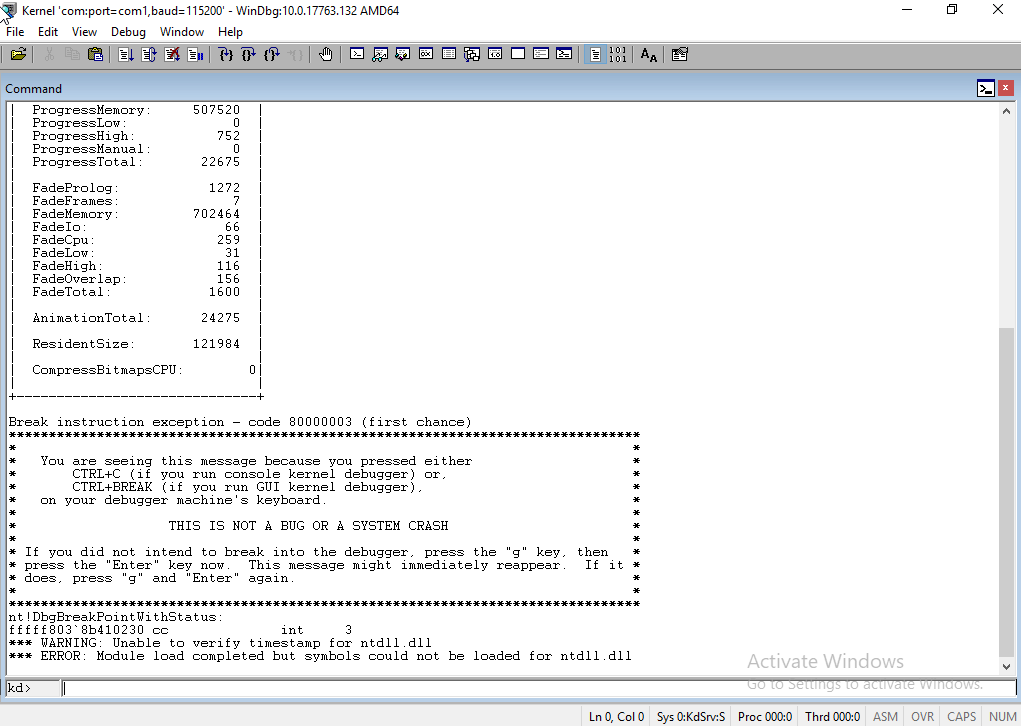Click the OVR indicator in status bar
Image resolution: width=1021 pixels, height=726 pixels.
point(922,716)
